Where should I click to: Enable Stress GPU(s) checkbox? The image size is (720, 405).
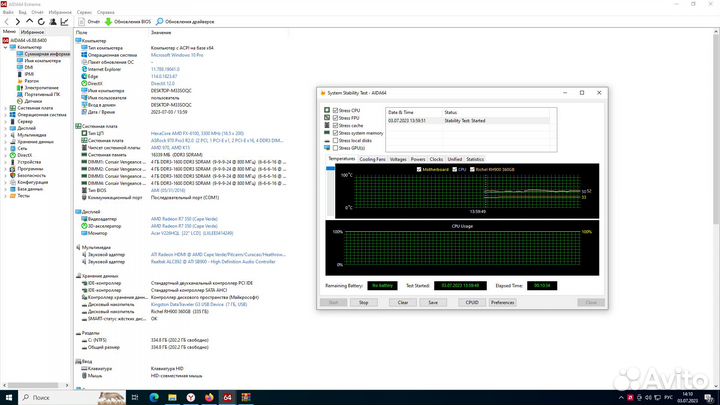(x=335, y=148)
